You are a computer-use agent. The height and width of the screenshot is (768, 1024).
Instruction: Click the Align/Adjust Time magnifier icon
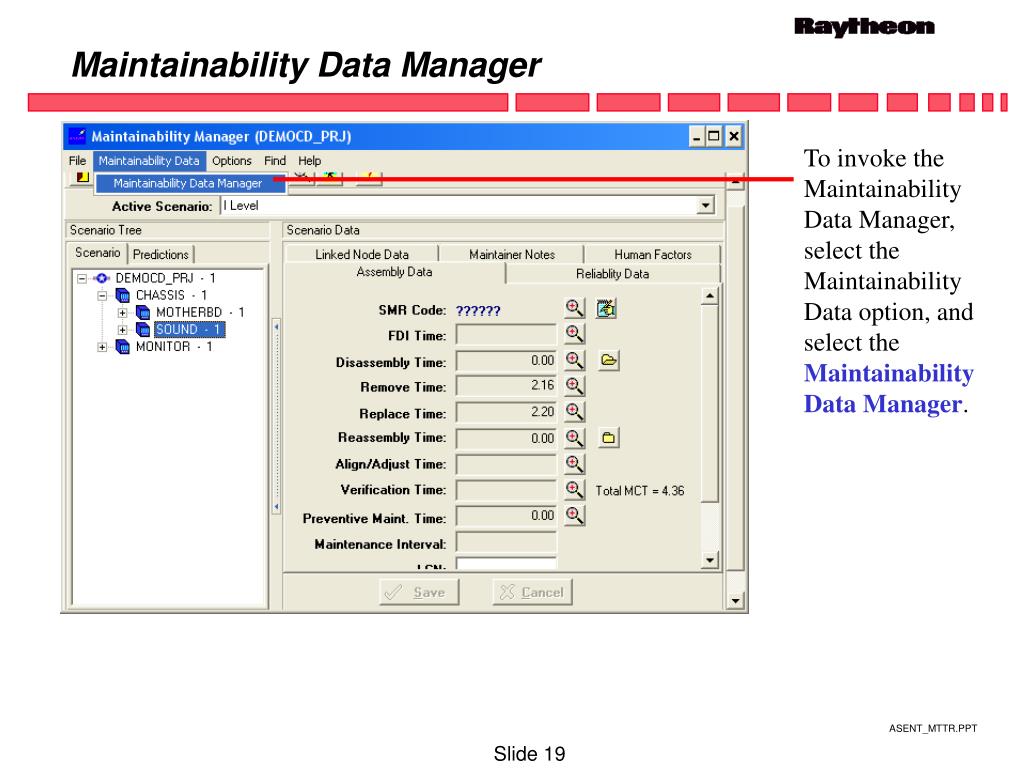(x=574, y=464)
